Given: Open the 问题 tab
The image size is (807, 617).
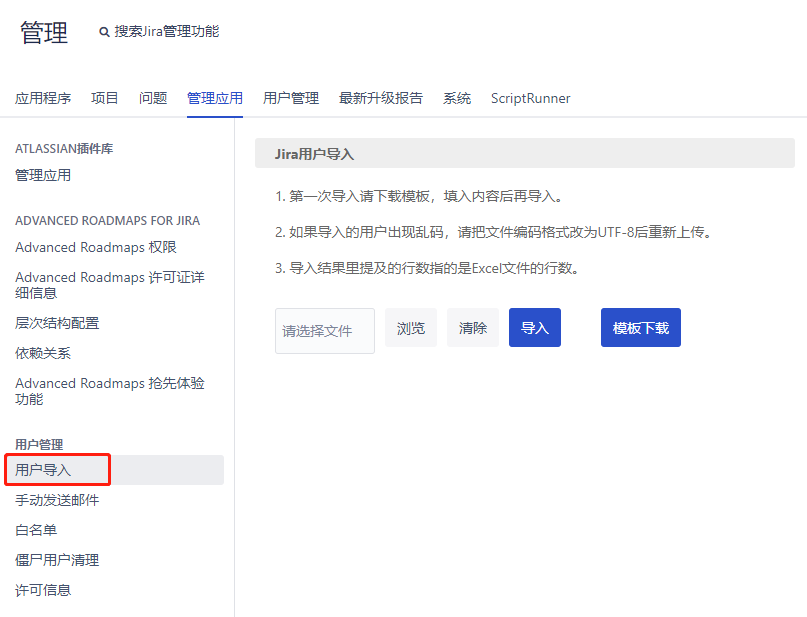Looking at the screenshot, I should [153, 98].
